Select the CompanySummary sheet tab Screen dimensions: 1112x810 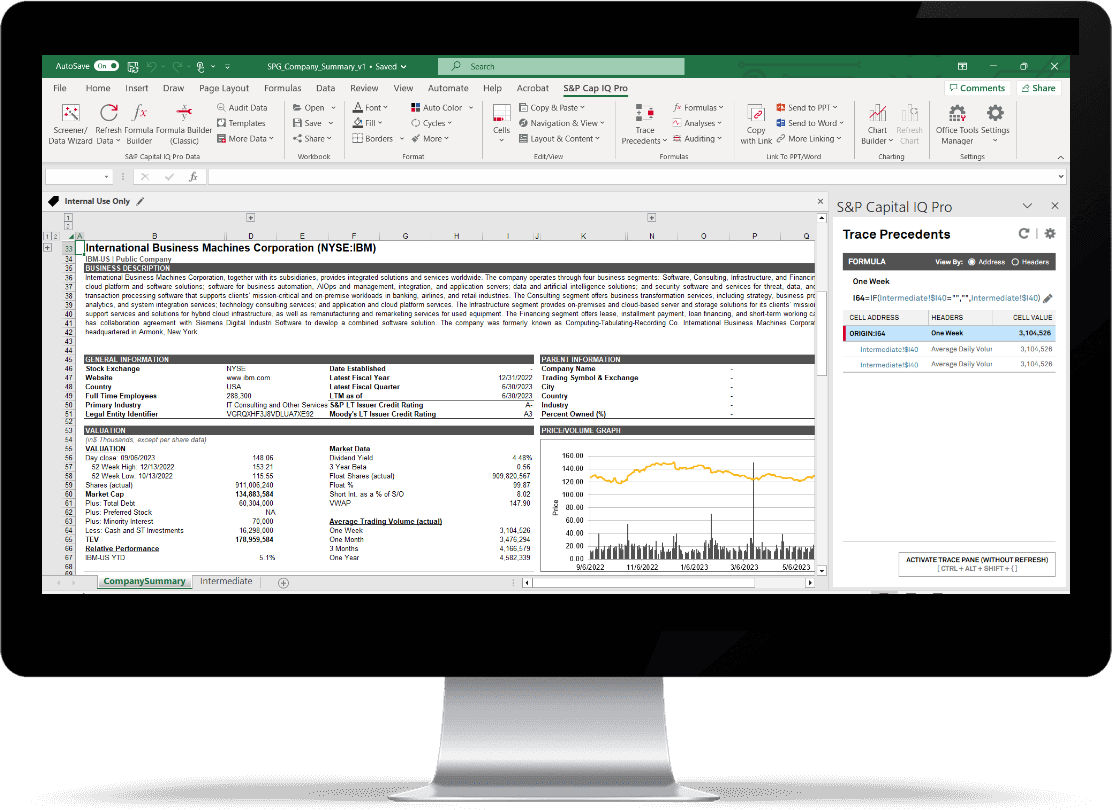pyautogui.click(x=144, y=581)
